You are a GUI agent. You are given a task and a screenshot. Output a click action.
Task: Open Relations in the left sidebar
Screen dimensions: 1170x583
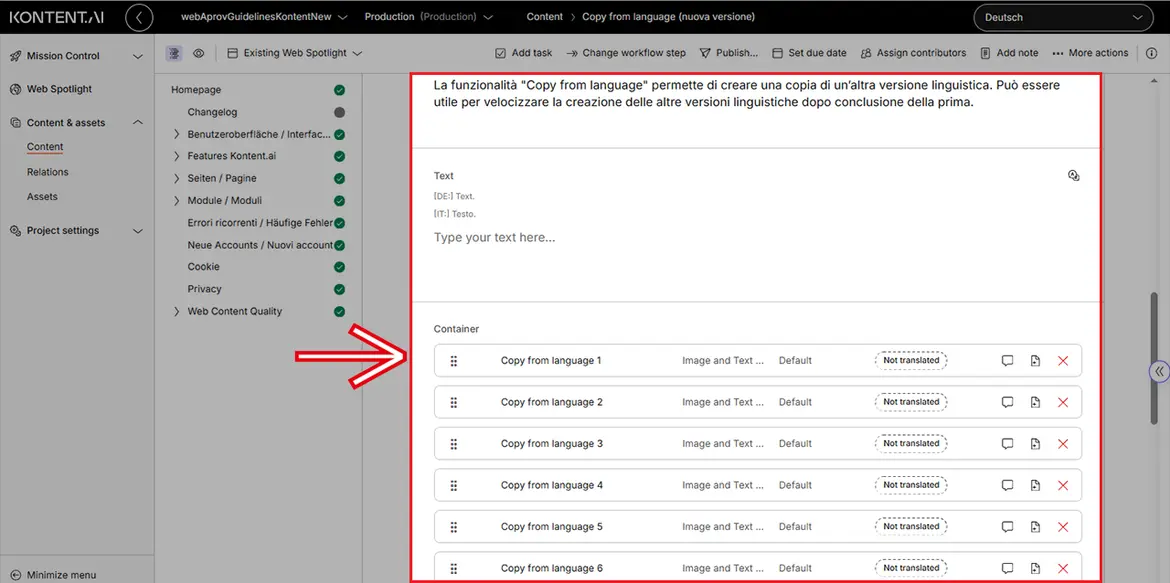coord(47,172)
